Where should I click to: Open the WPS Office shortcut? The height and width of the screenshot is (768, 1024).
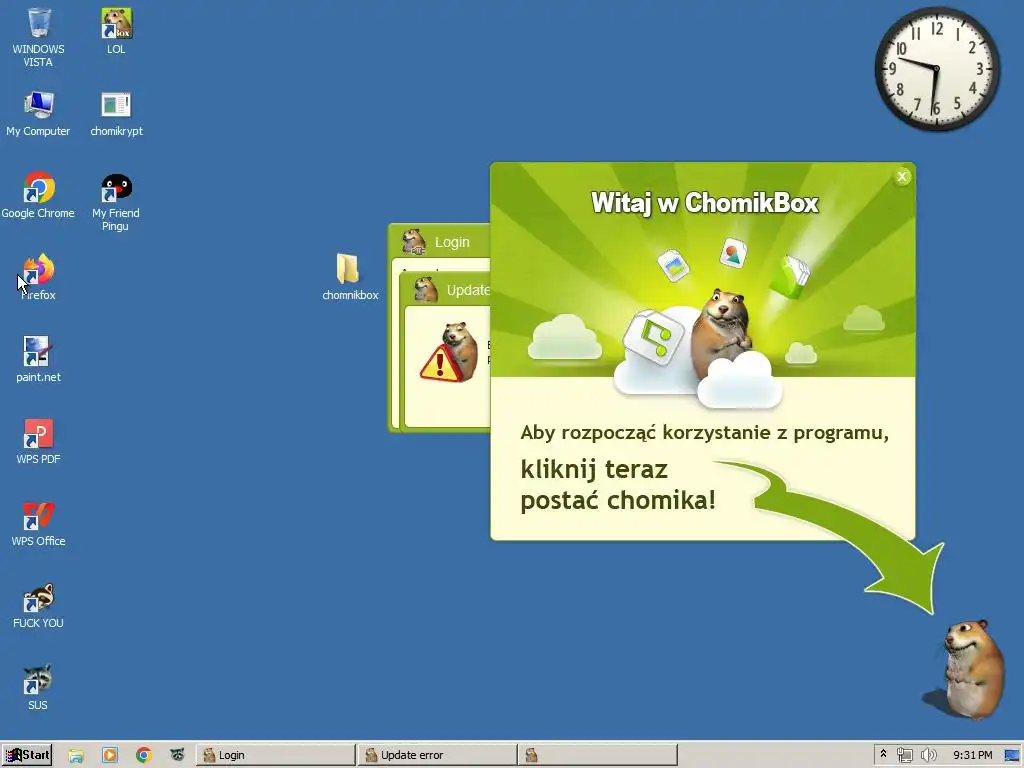click(x=38, y=523)
